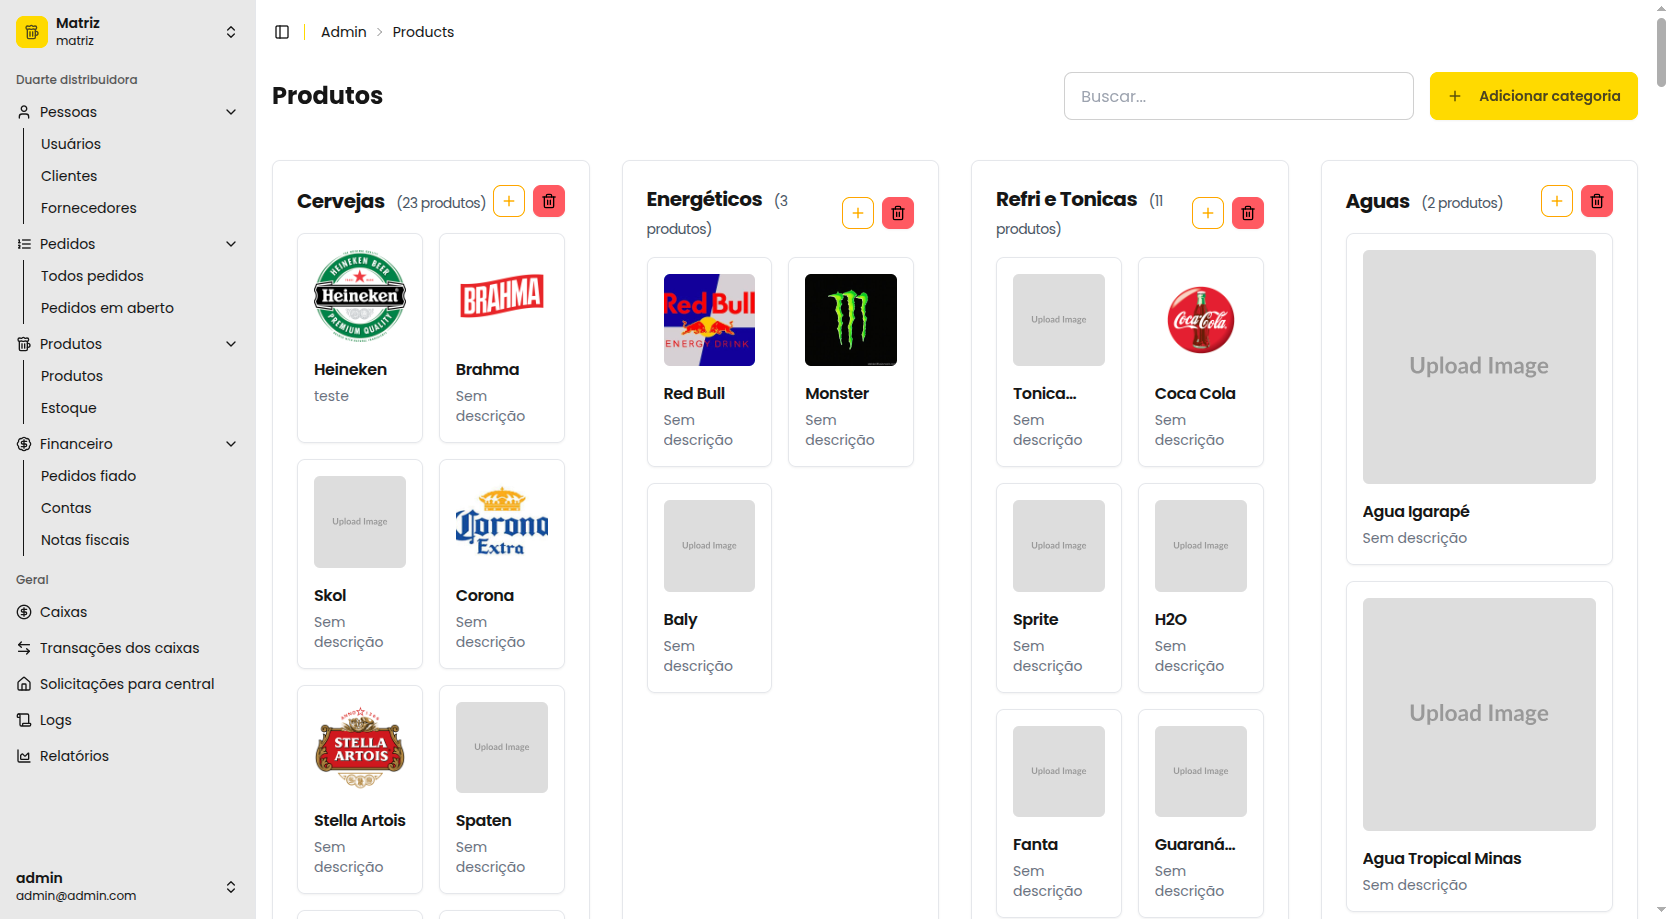Click the Cervejas category title
Viewport: 1669px width, 919px height.
coord(341,201)
